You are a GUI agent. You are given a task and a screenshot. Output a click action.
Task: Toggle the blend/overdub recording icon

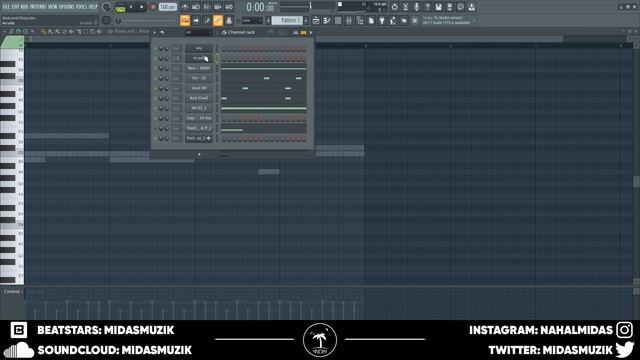218,7
